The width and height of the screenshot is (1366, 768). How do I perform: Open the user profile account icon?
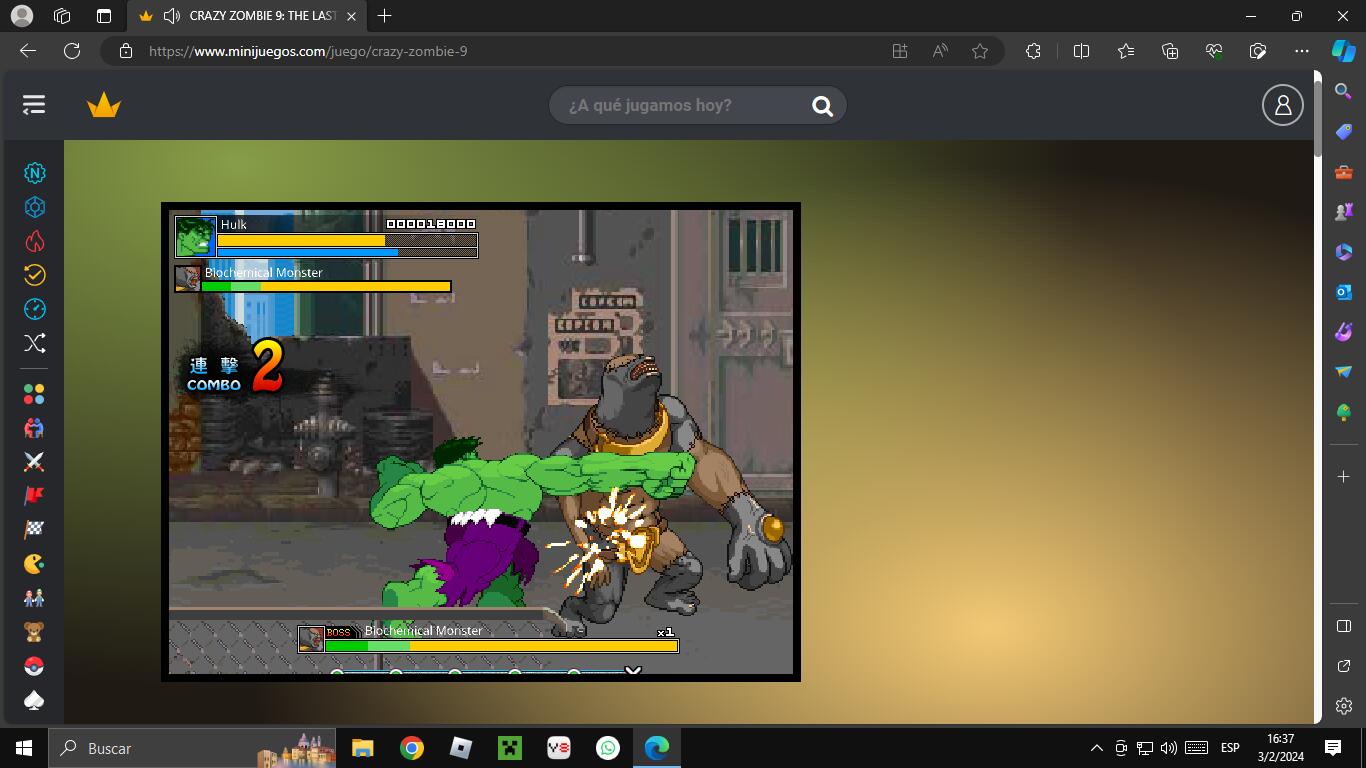[1282, 105]
